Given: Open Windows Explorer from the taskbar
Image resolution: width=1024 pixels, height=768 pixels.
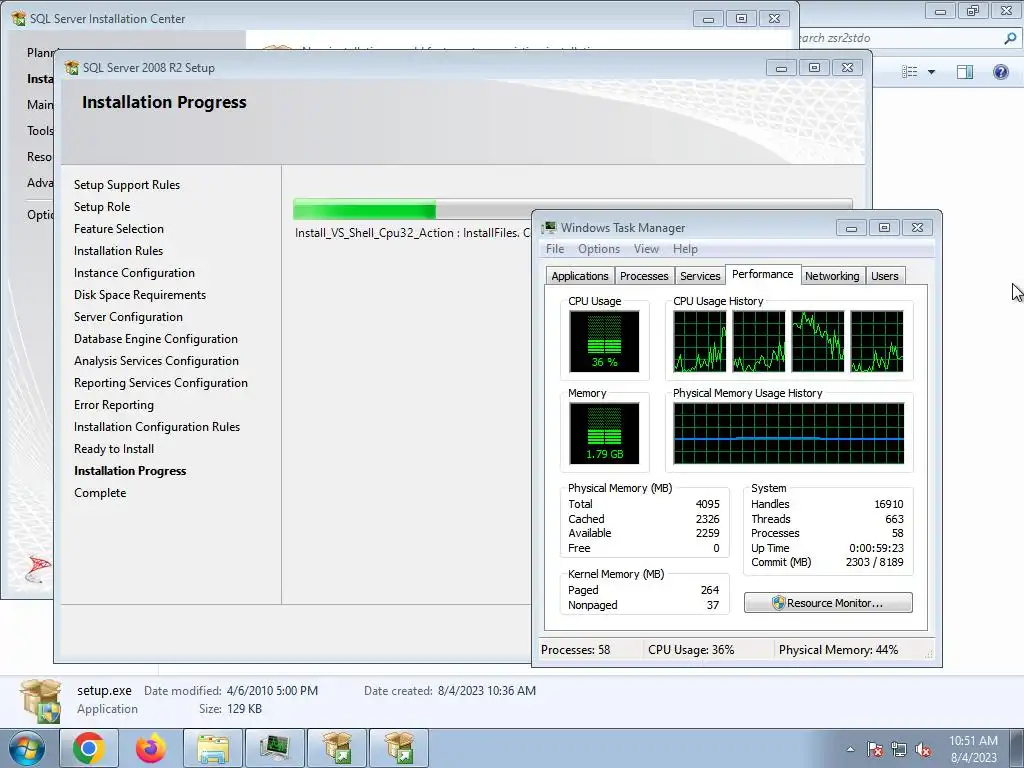Looking at the screenshot, I should point(213,748).
